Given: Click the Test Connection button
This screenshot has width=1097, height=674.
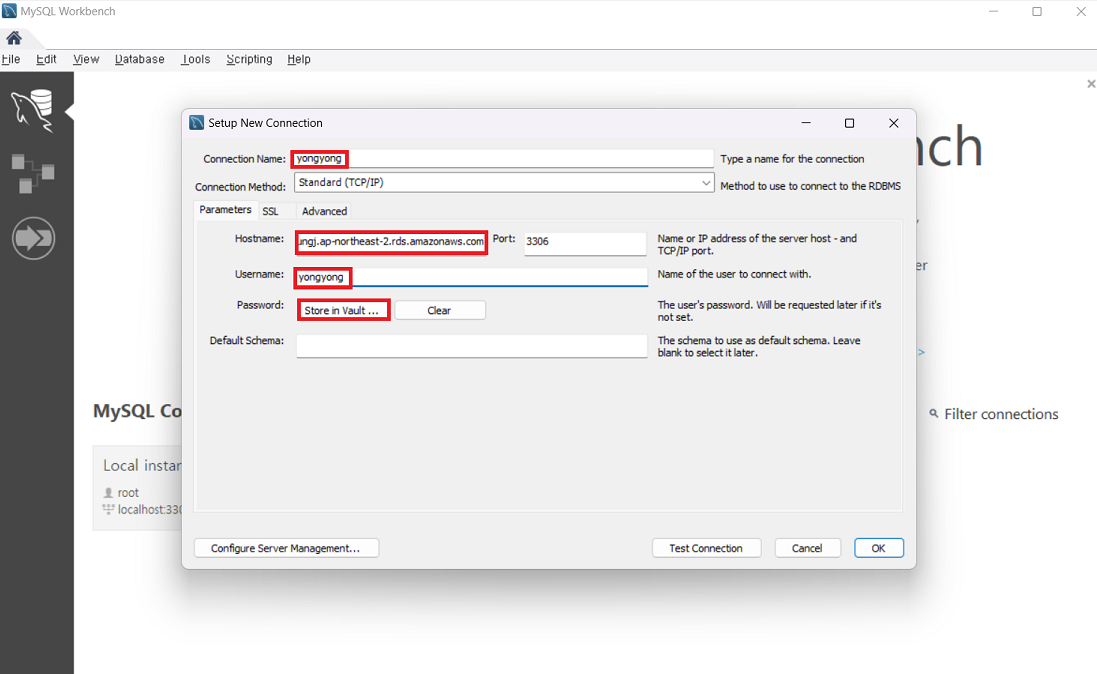Looking at the screenshot, I should pos(706,548).
